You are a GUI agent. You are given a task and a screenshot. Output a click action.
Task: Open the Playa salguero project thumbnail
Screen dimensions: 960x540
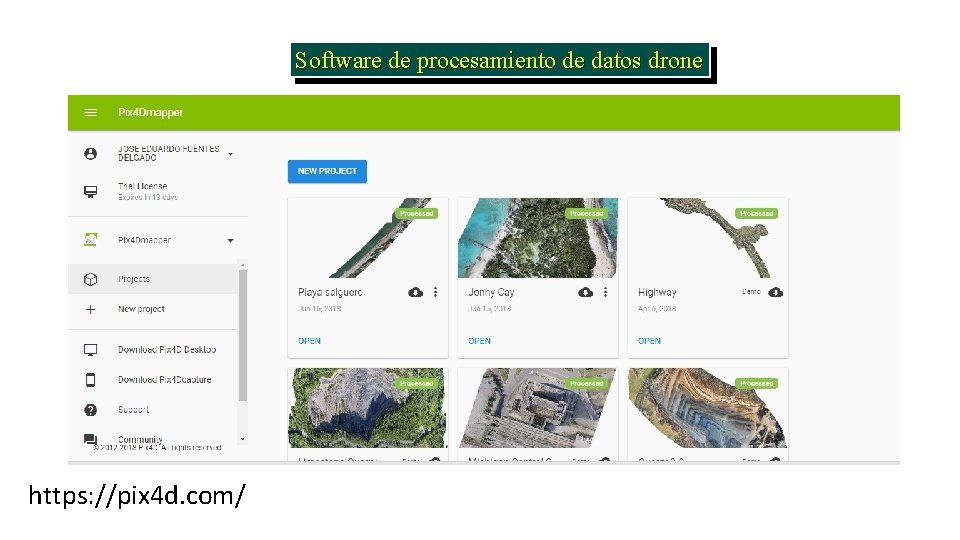[x=368, y=238]
